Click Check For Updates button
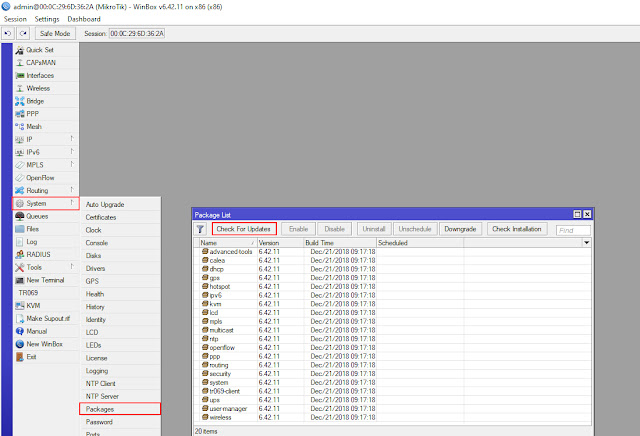This screenshot has width=640, height=436. (244, 229)
